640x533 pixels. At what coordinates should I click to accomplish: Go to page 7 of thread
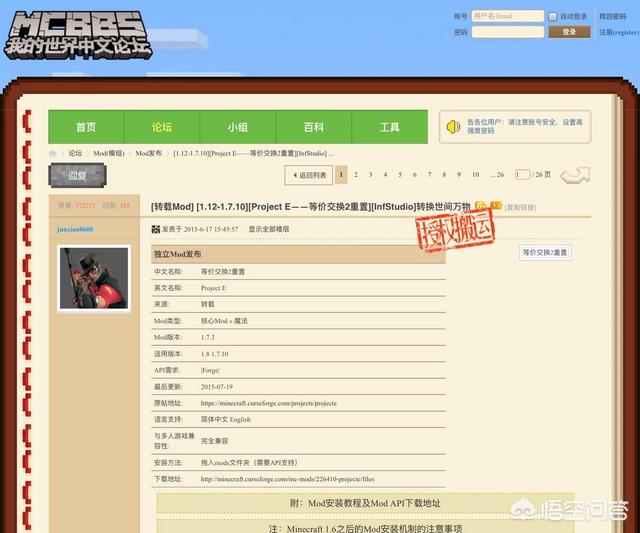pos(429,175)
